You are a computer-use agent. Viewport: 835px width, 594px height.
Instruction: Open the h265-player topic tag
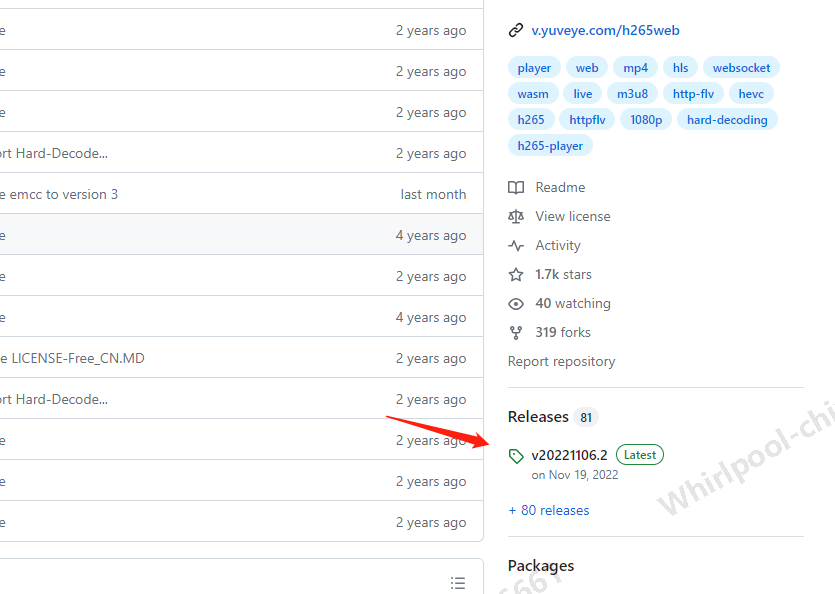tap(550, 145)
